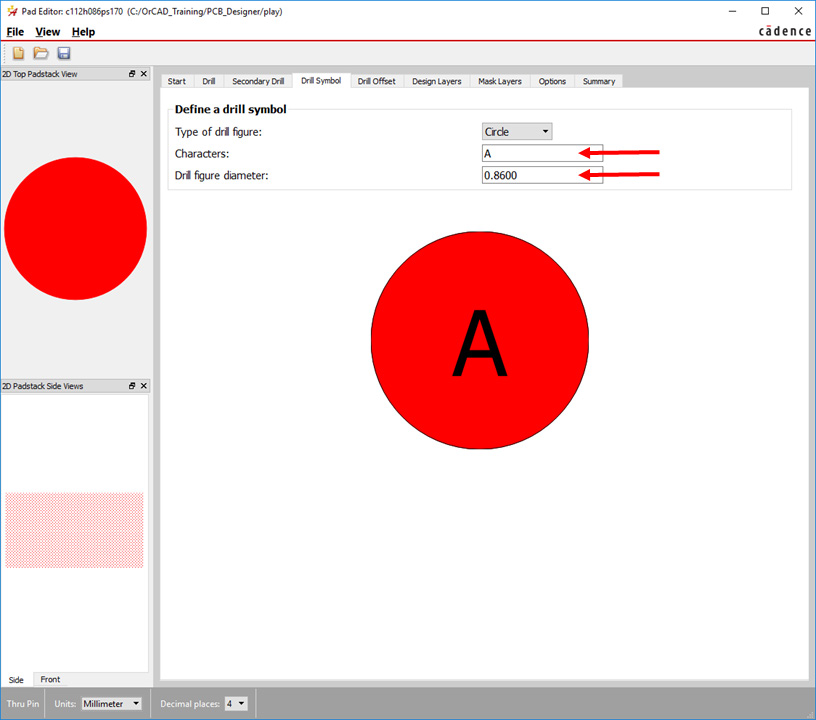816x720 pixels.
Task: Open the Help menu
Action: tap(83, 32)
